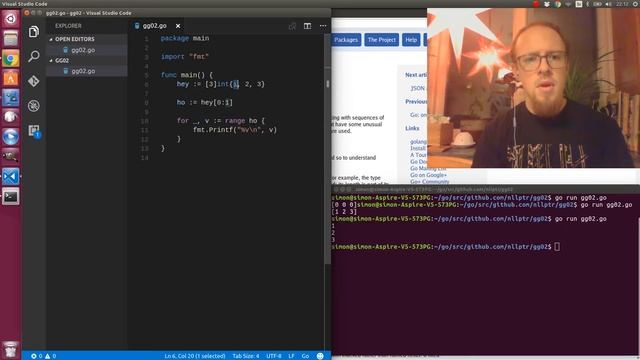This screenshot has width=640, height=360.
Task: Click the terminal output line '[1 2 3]'
Action: pos(344,212)
